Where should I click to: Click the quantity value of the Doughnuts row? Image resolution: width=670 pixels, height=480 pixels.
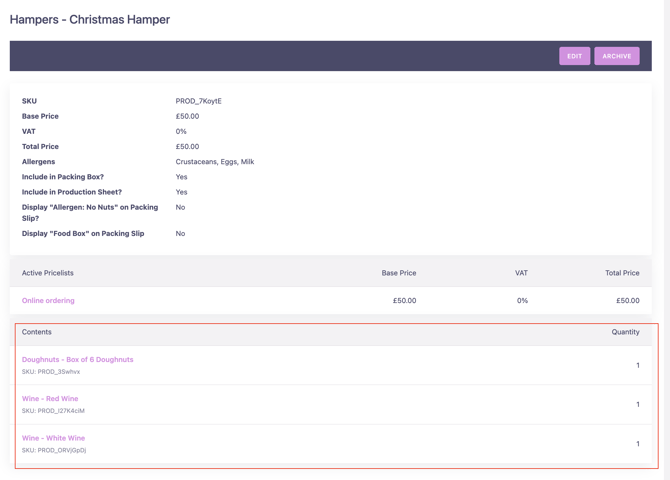(638, 365)
